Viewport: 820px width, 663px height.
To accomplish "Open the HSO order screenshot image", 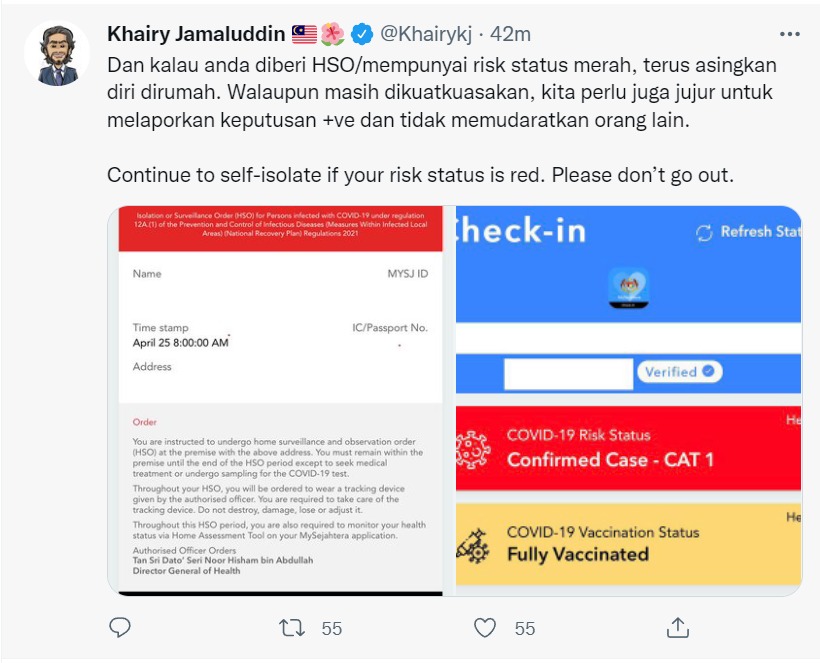I will (x=280, y=401).
